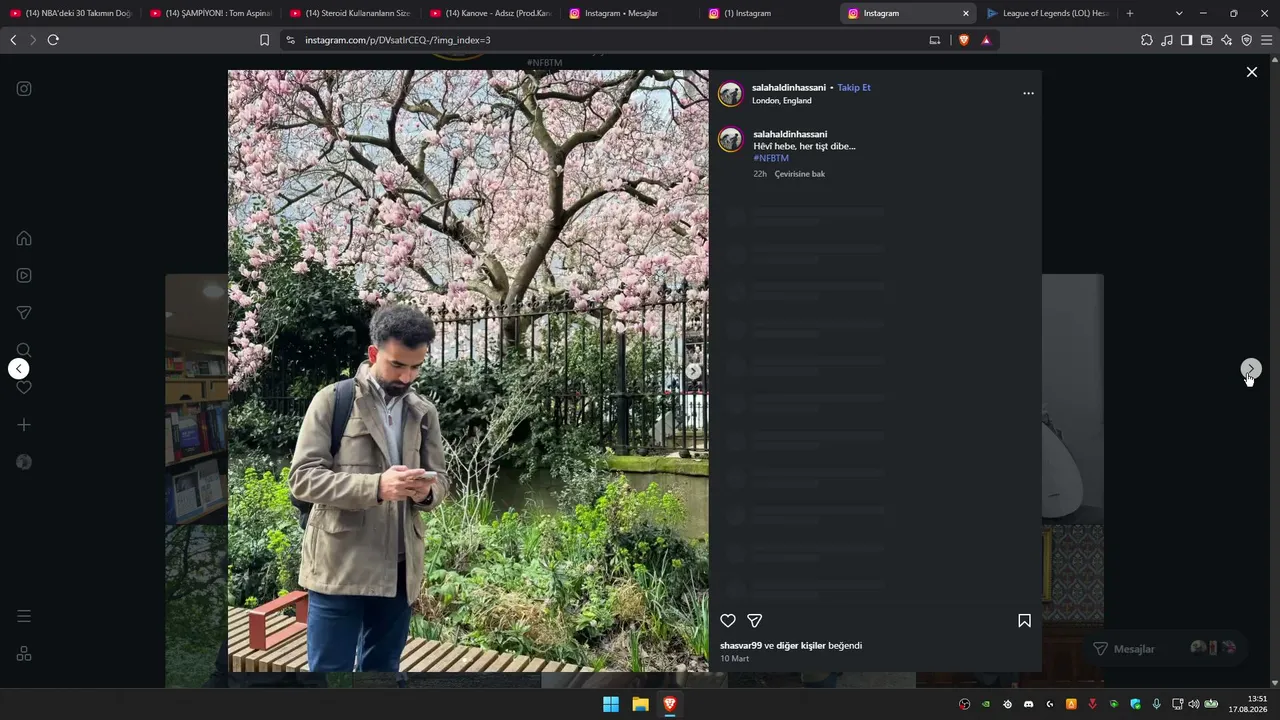
Task: Reload the current page
Action: pos(53,40)
